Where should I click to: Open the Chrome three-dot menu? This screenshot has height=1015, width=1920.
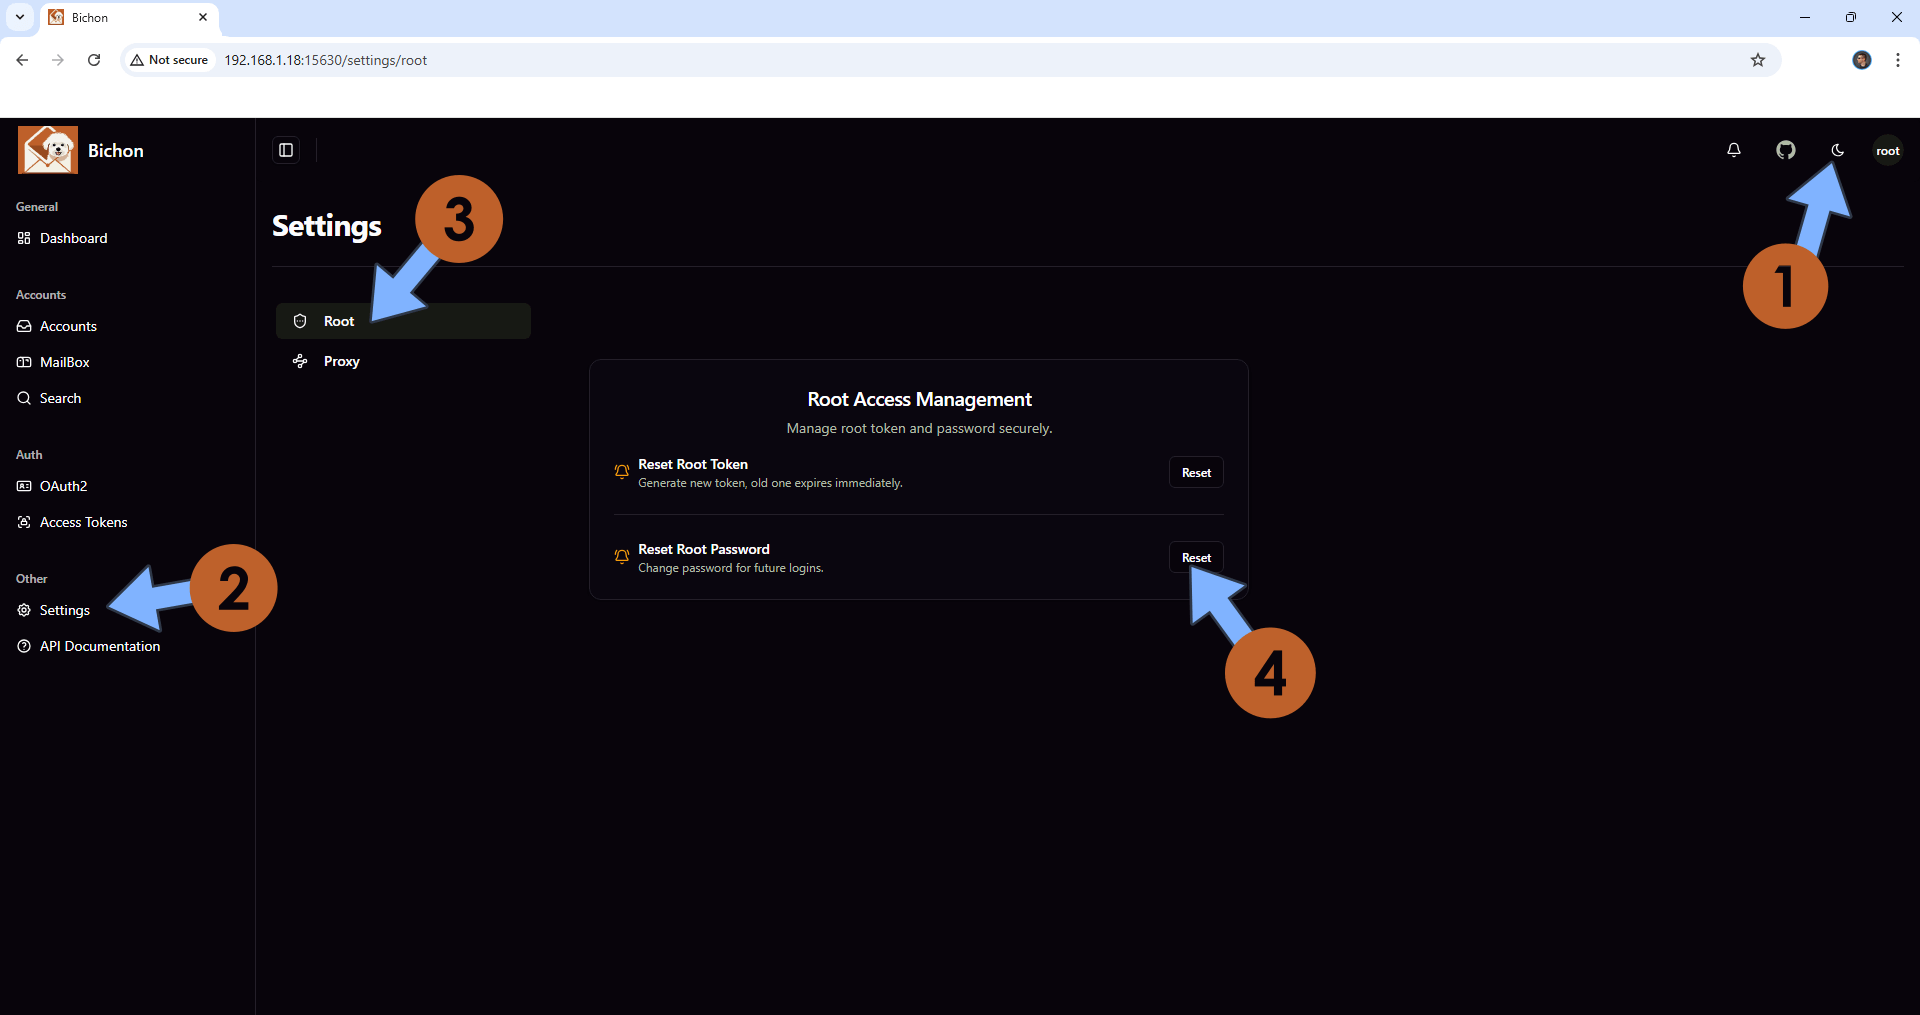pos(1897,60)
